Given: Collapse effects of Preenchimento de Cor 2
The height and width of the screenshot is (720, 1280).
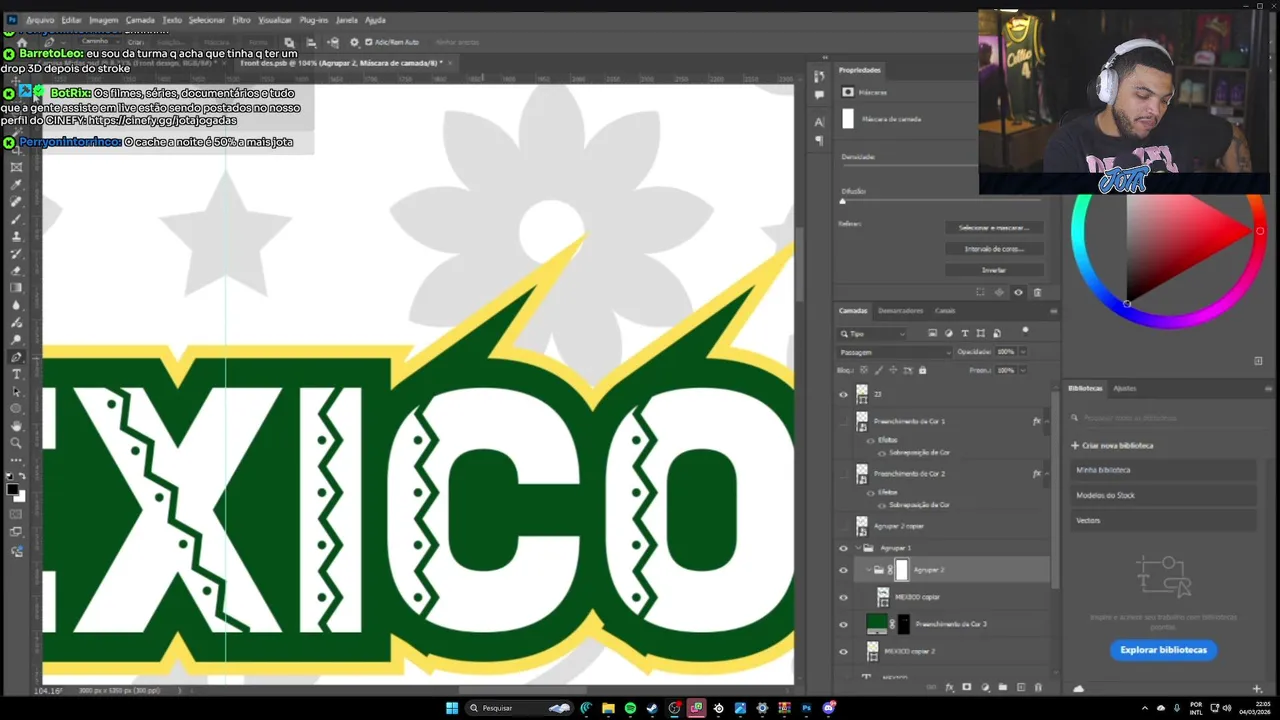Looking at the screenshot, I should (1047, 473).
